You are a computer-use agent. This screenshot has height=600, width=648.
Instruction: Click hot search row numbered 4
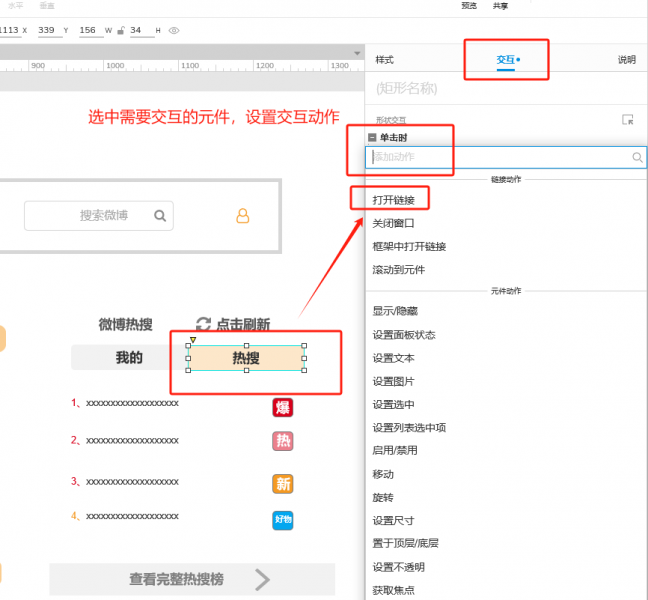coord(125,516)
